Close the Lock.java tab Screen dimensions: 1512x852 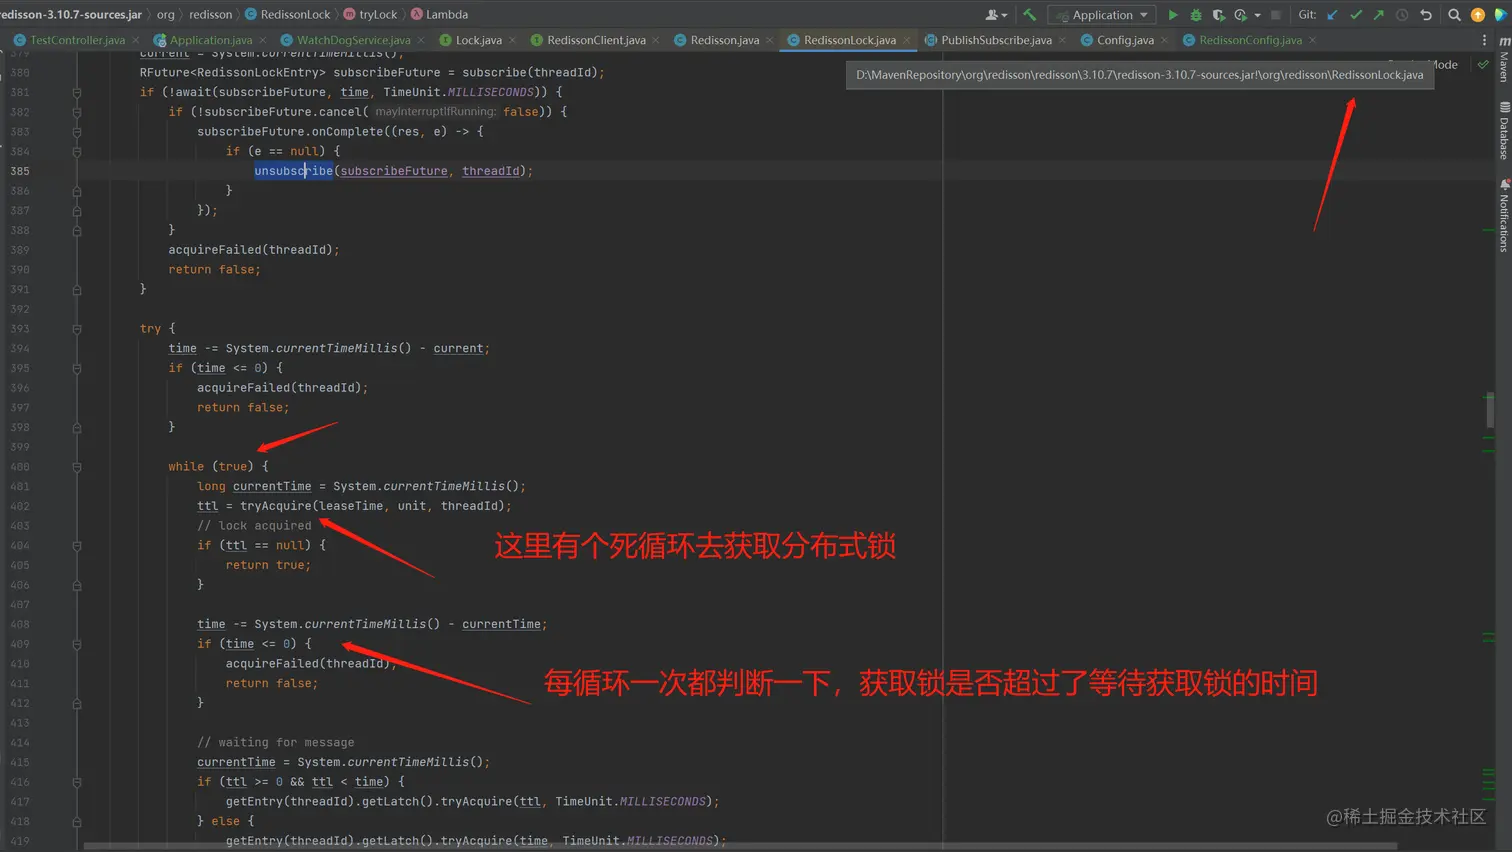[x=512, y=40]
